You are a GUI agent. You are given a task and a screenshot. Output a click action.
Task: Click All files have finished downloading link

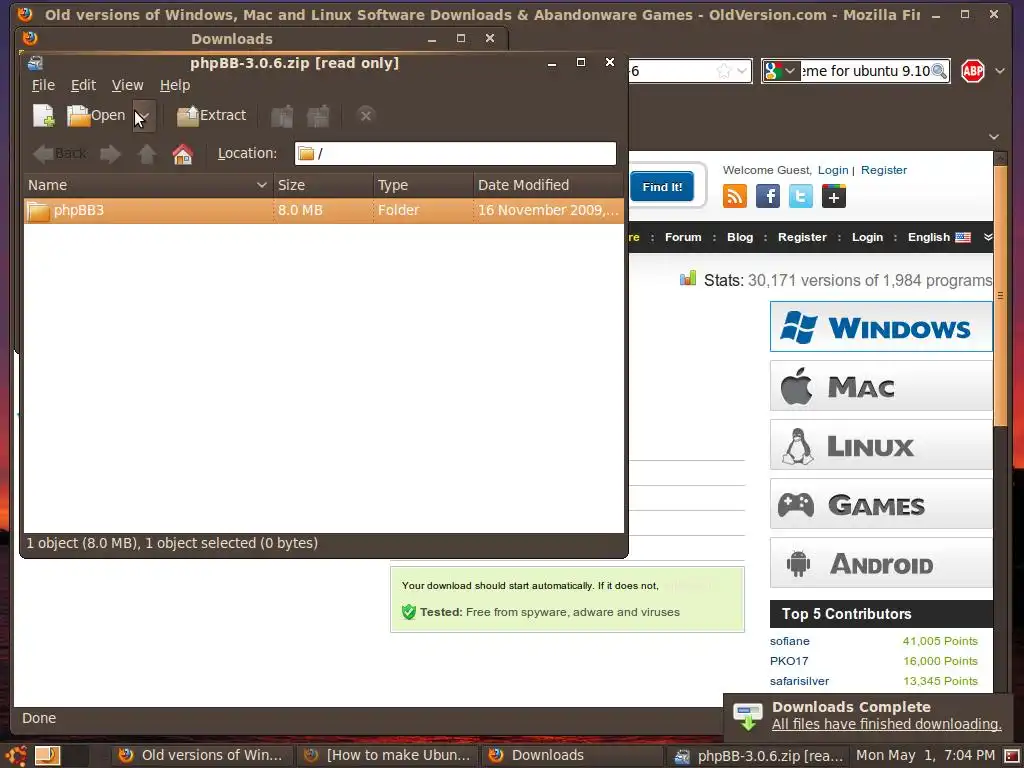coord(886,724)
